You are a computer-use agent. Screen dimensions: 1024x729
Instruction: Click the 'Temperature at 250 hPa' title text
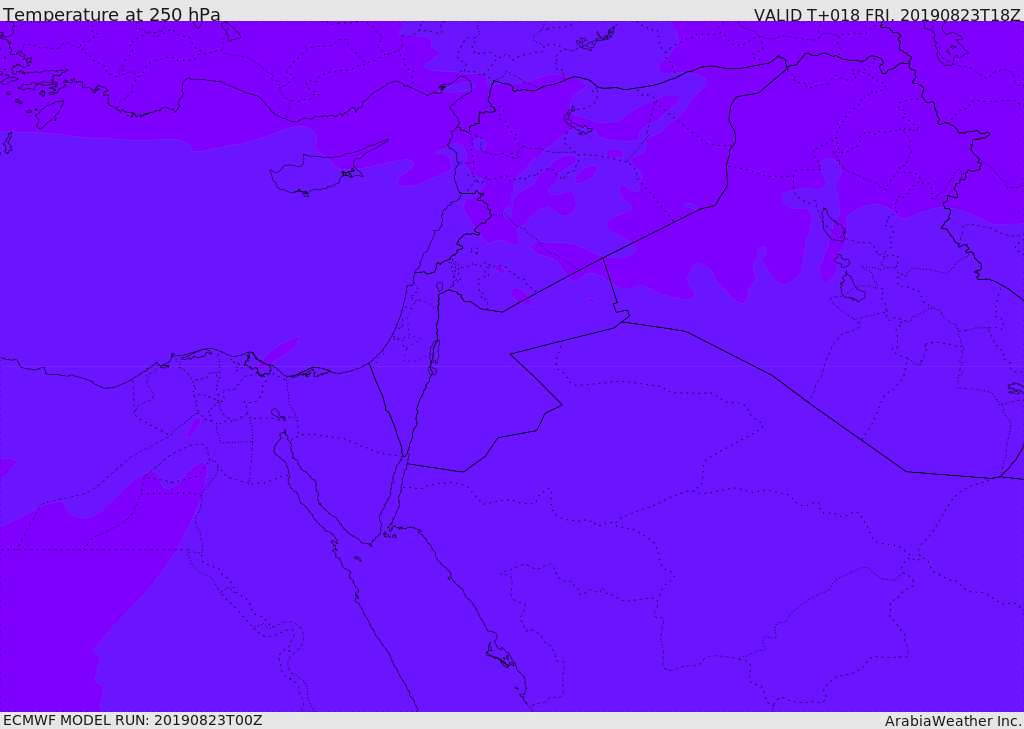[x=112, y=14]
